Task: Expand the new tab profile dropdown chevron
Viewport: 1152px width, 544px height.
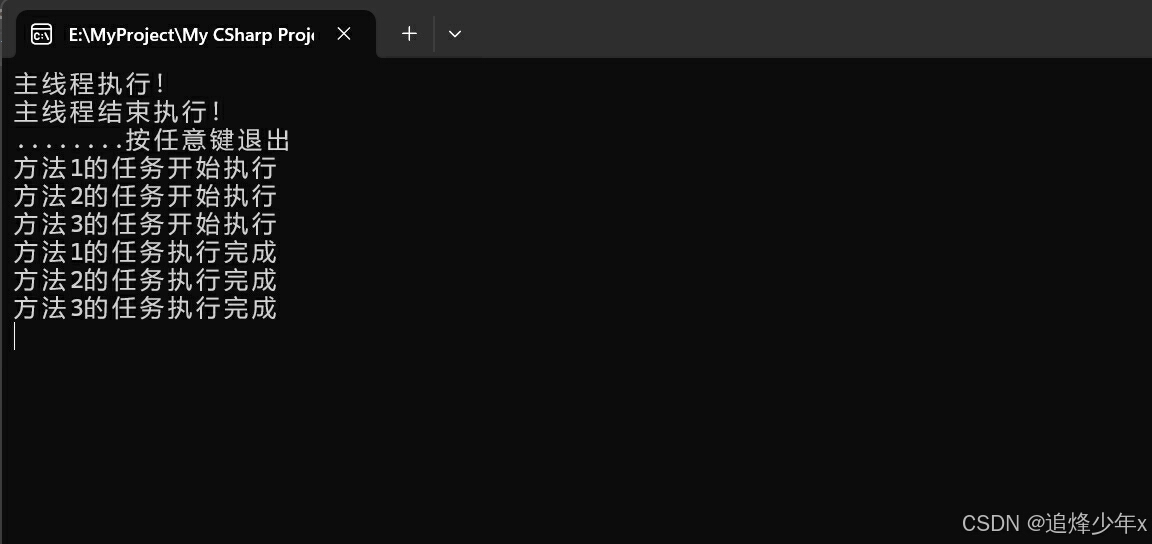Action: 455,34
